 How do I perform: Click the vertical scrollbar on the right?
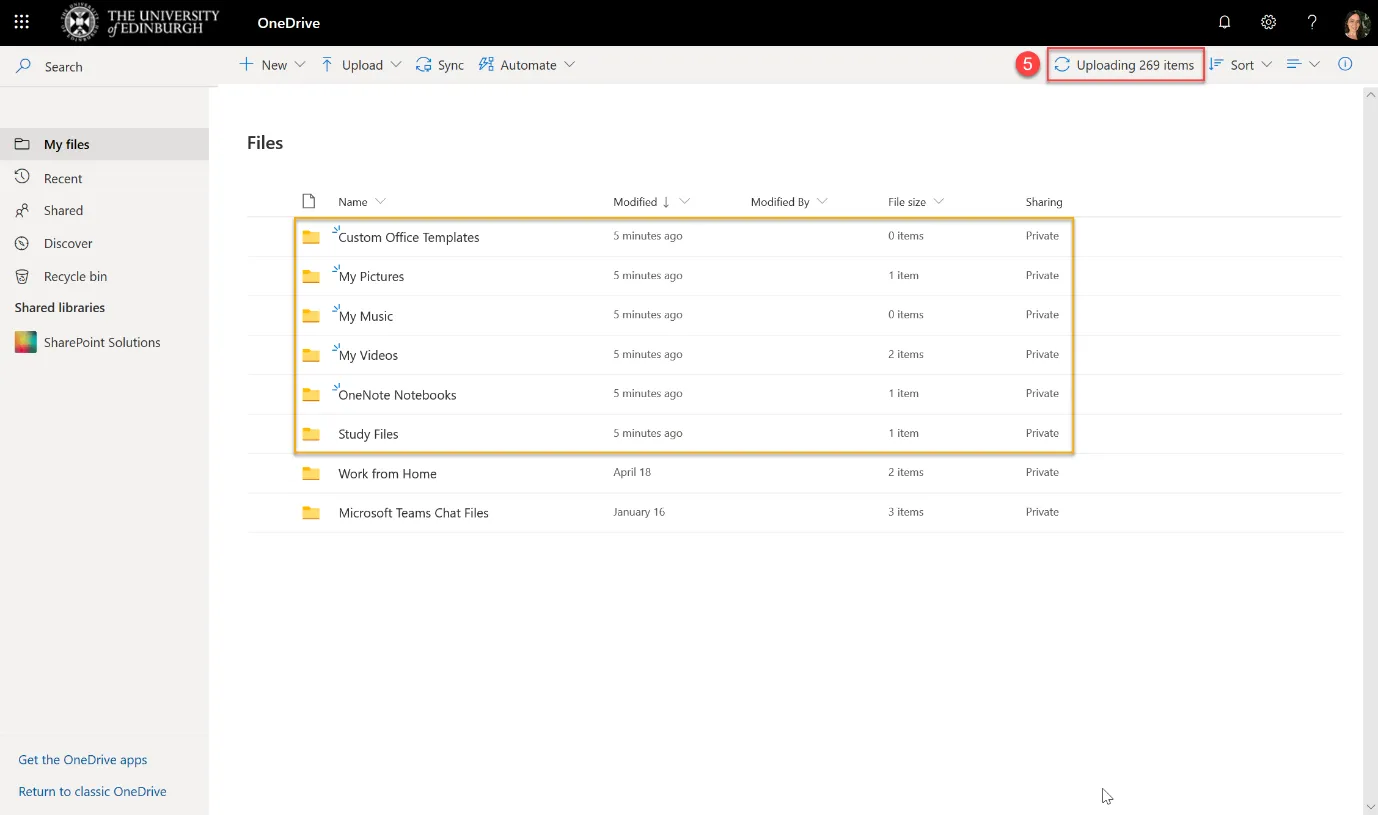point(1370,400)
